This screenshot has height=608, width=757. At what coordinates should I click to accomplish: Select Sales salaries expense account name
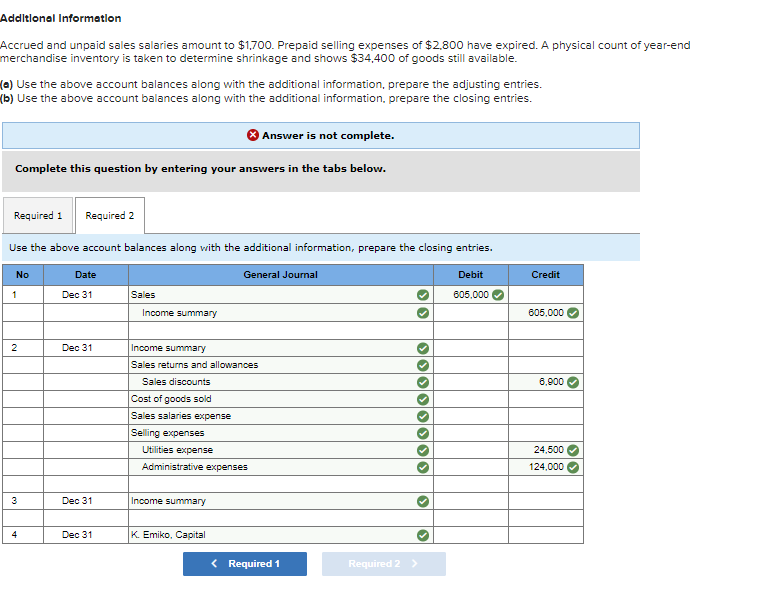(181, 416)
